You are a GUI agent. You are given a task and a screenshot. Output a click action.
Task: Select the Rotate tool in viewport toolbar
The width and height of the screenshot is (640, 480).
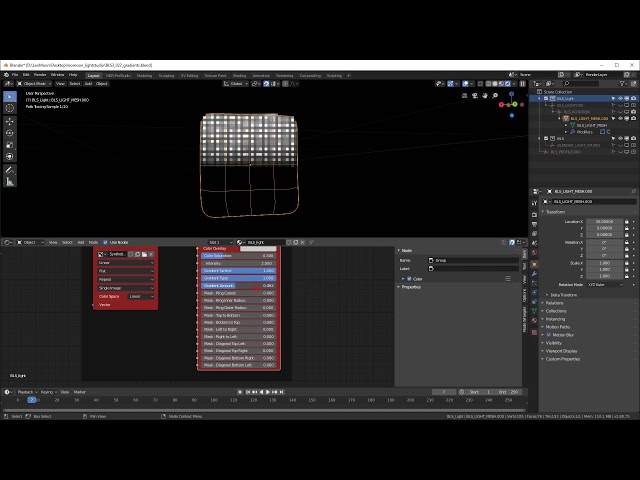[x=10, y=133]
